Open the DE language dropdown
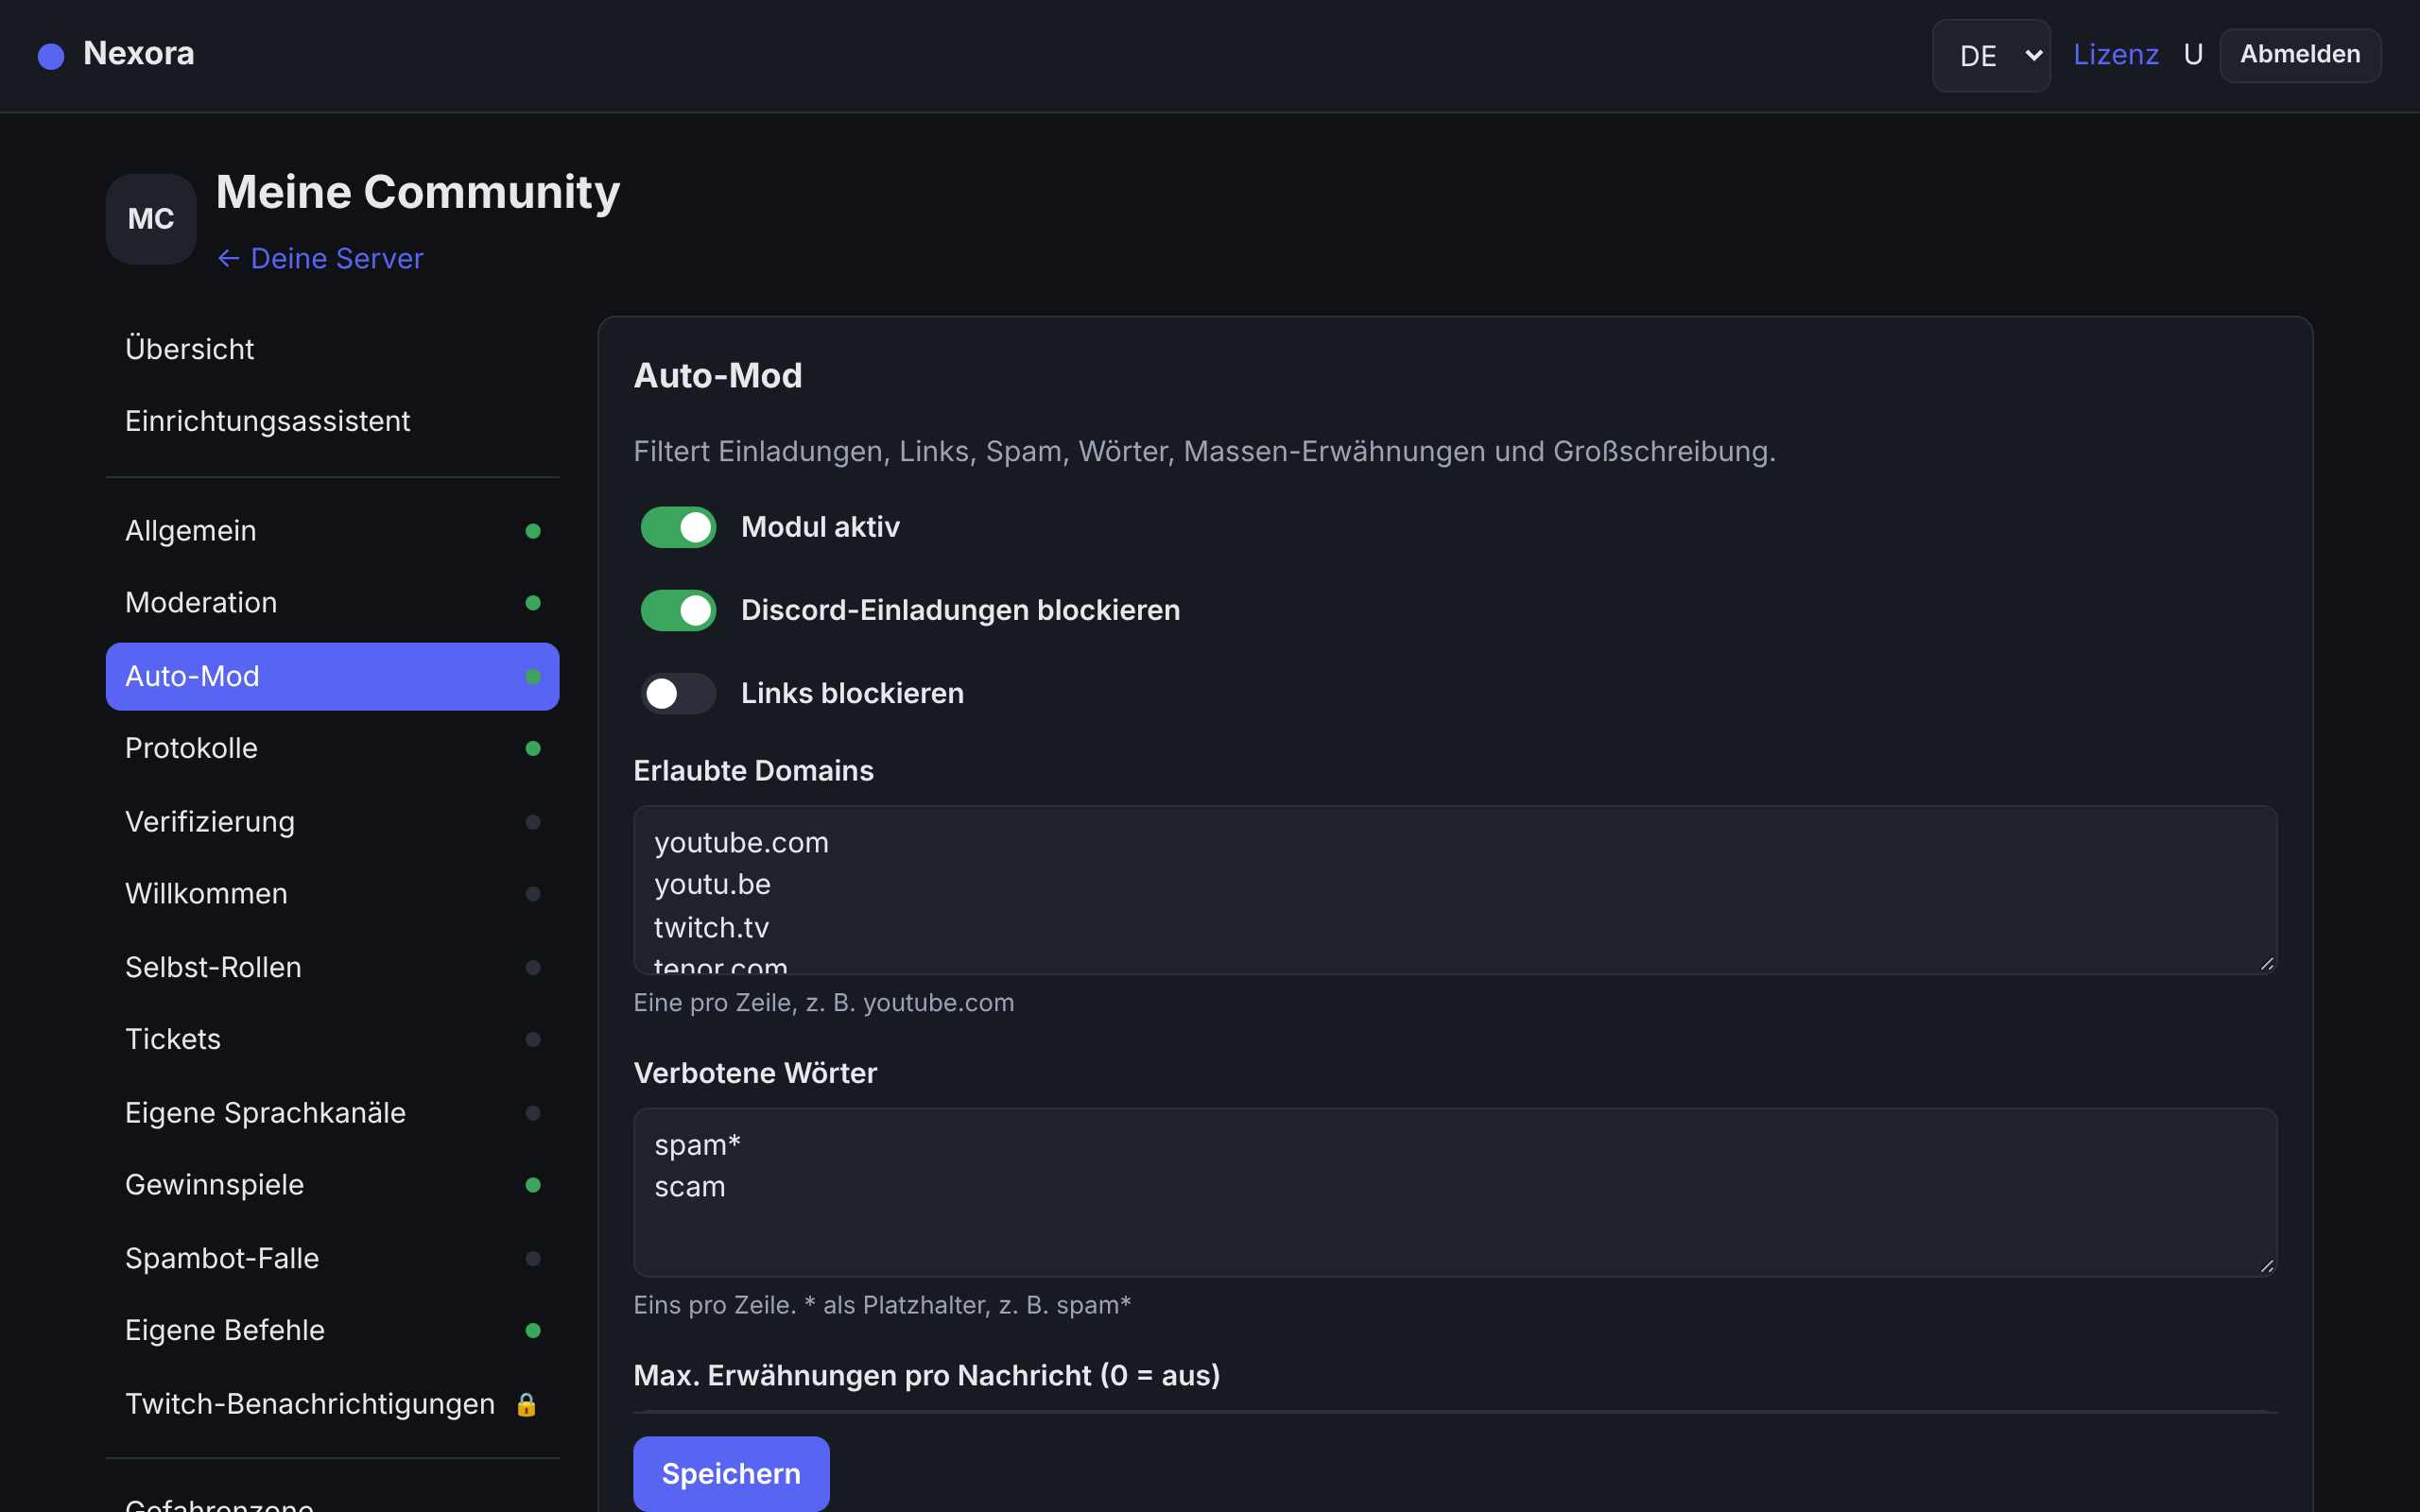Image resolution: width=2420 pixels, height=1512 pixels. point(1991,56)
